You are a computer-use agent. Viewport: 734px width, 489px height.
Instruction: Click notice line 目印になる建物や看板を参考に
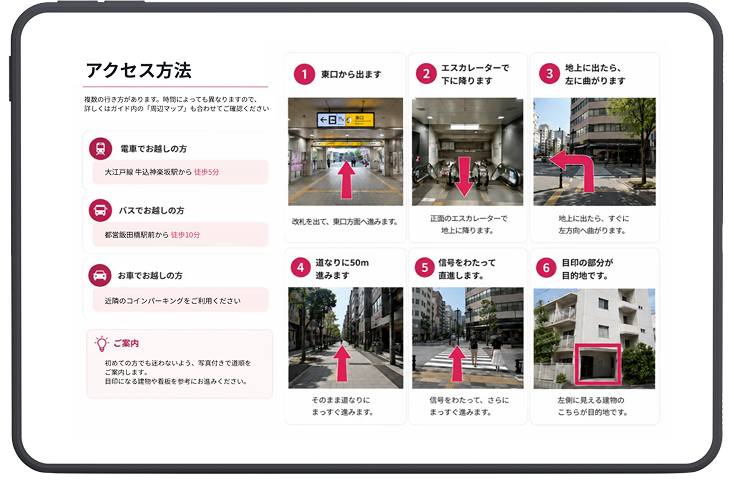[x=176, y=381]
